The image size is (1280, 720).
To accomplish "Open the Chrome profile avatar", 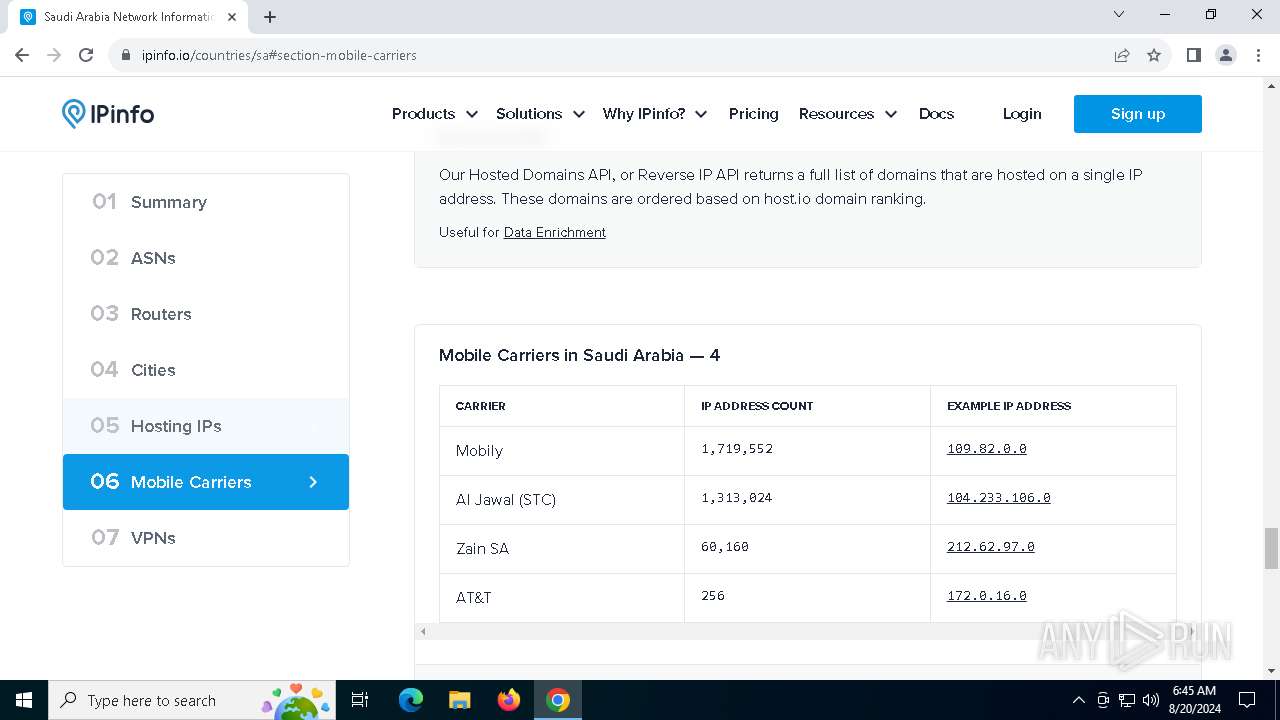I will tap(1226, 55).
